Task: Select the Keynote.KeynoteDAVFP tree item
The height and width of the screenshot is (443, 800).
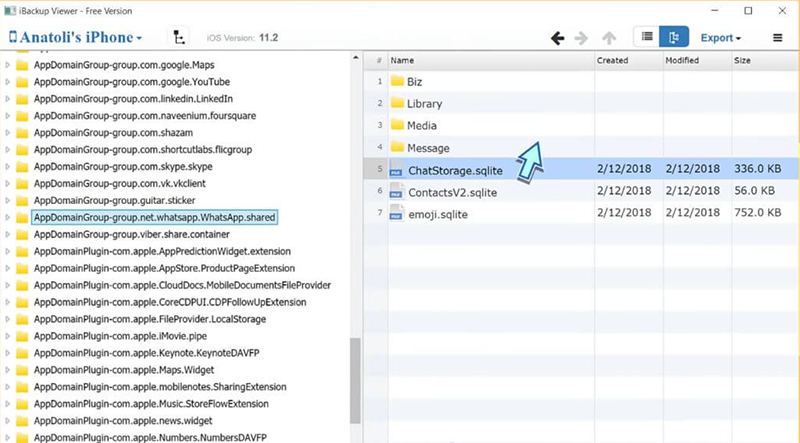Action: tap(146, 353)
